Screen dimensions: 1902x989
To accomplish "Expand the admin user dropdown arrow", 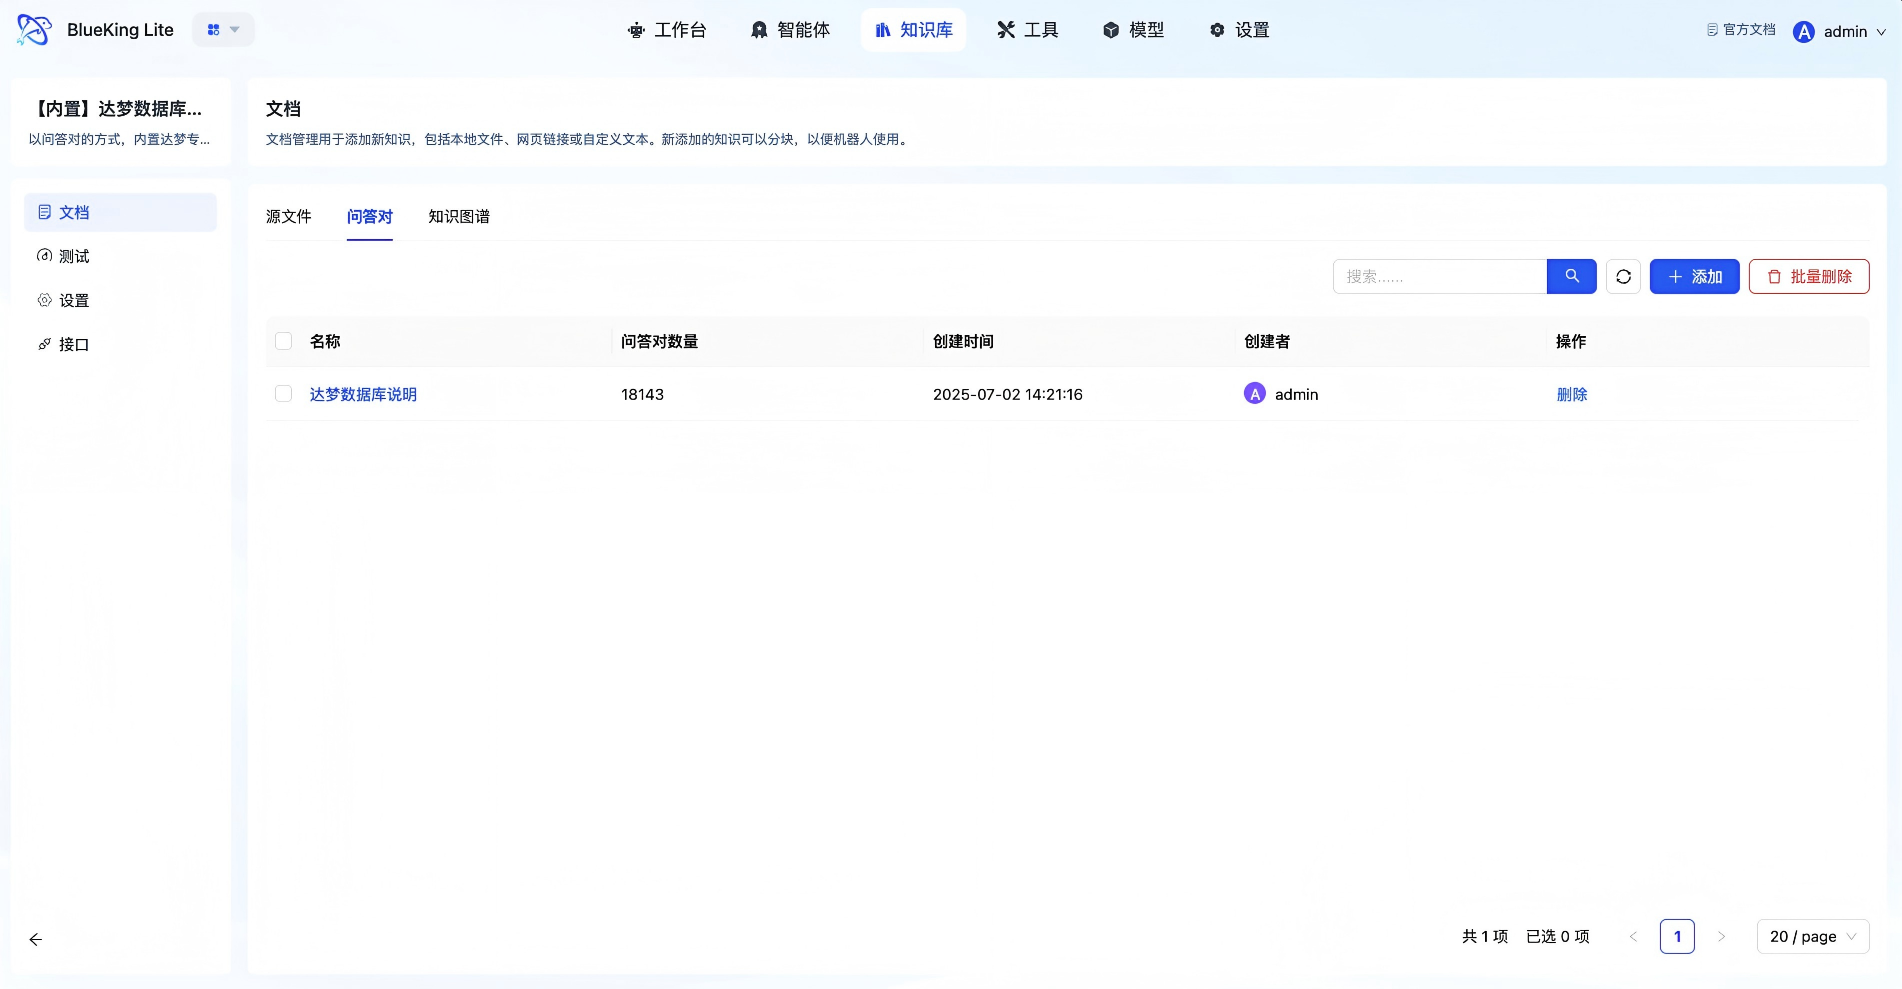I will (1881, 32).
